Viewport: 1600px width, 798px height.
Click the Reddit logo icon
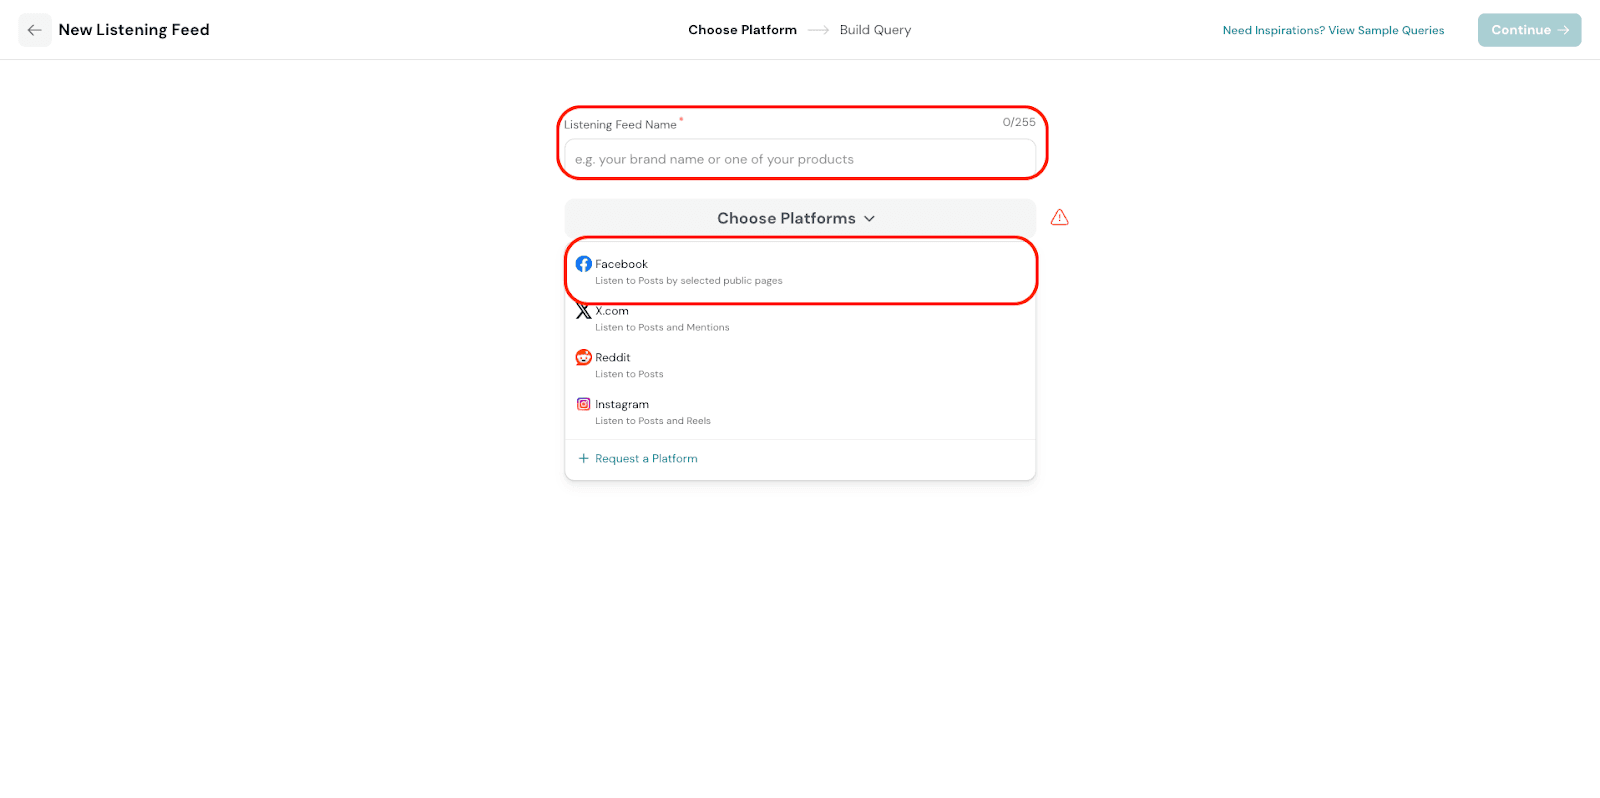tap(584, 357)
